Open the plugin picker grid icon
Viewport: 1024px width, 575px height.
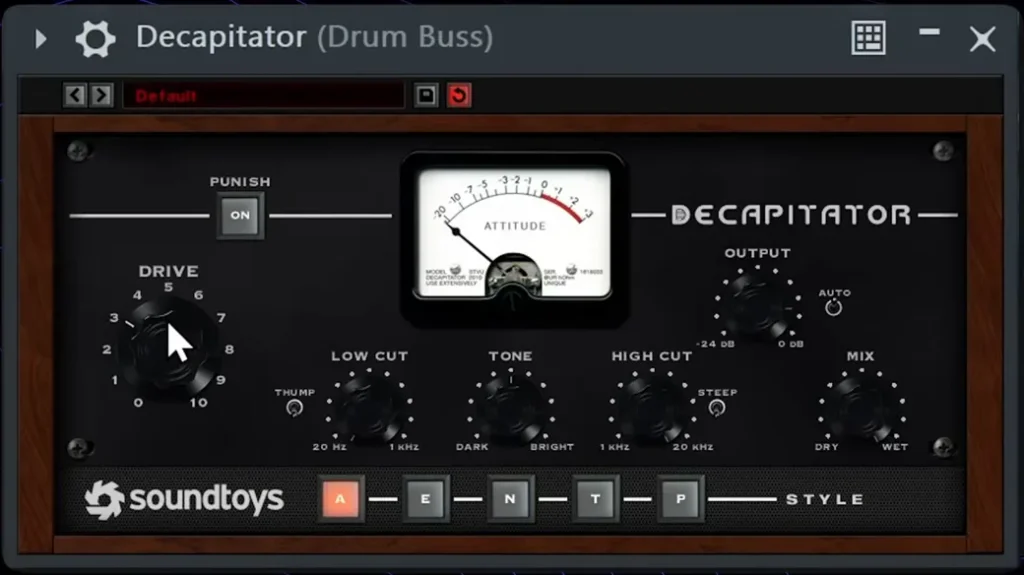pyautogui.click(x=869, y=38)
